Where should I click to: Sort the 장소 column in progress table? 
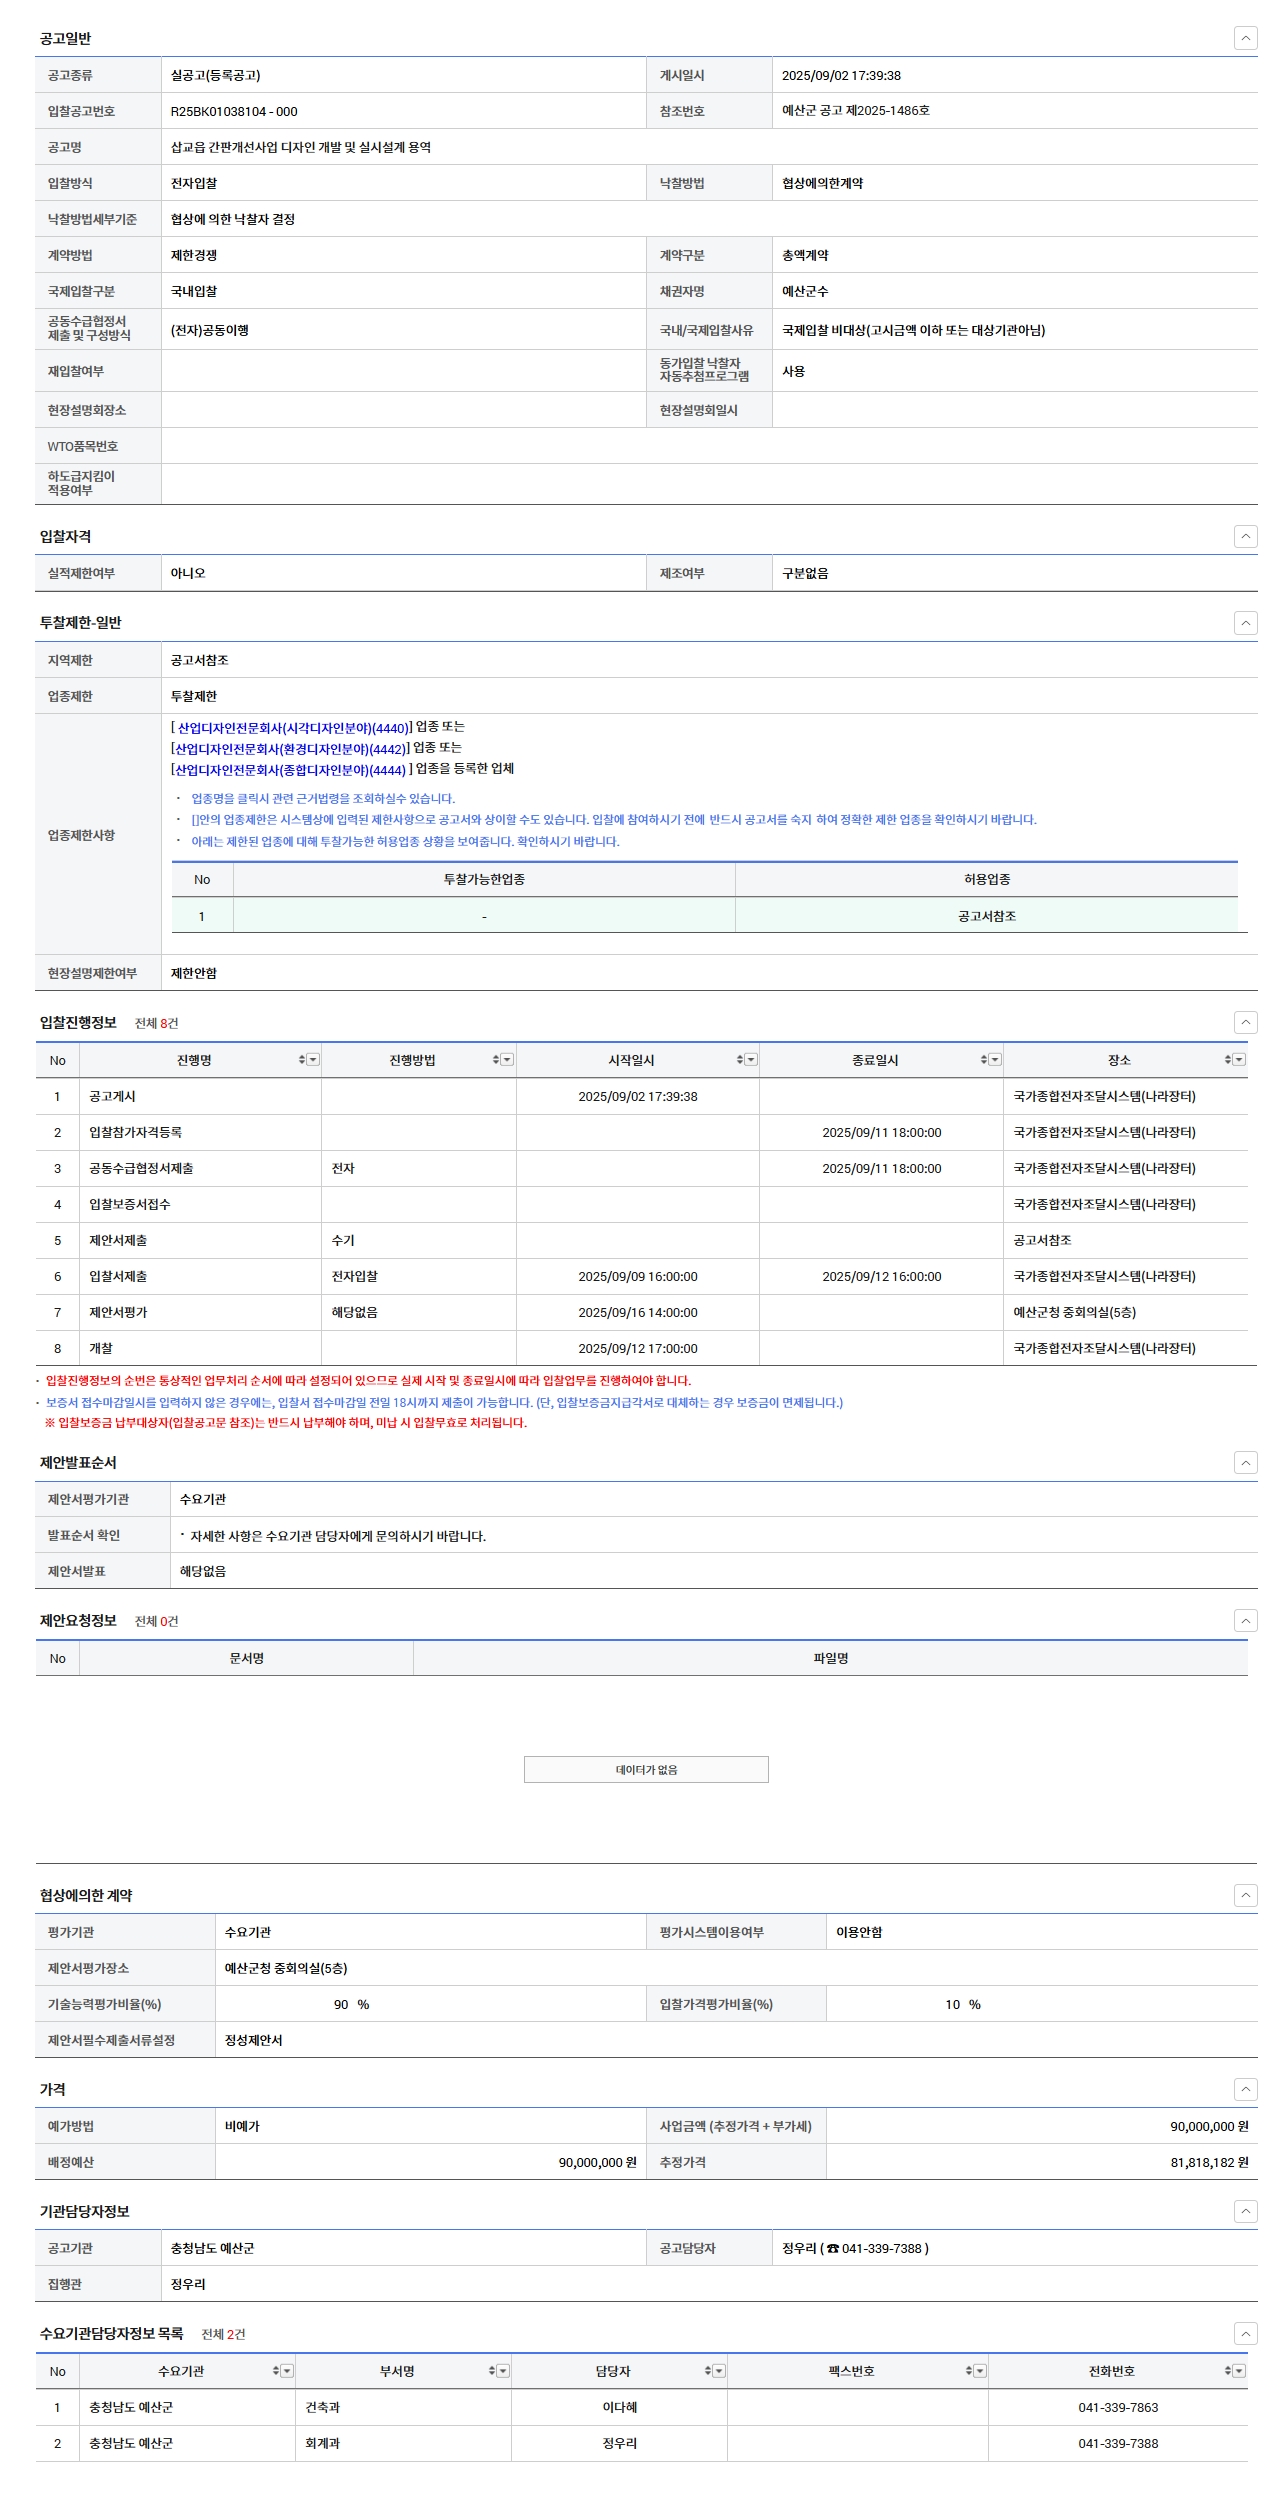(1228, 1059)
